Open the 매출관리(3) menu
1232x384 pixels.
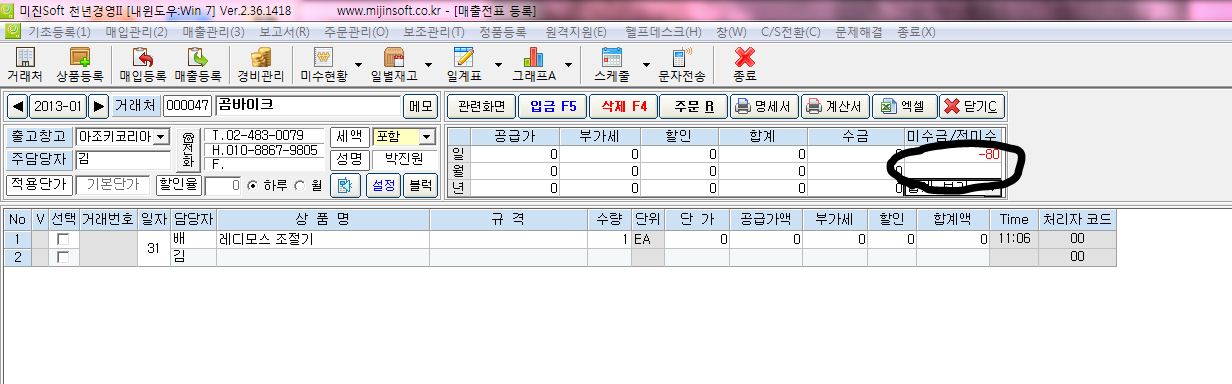click(214, 32)
